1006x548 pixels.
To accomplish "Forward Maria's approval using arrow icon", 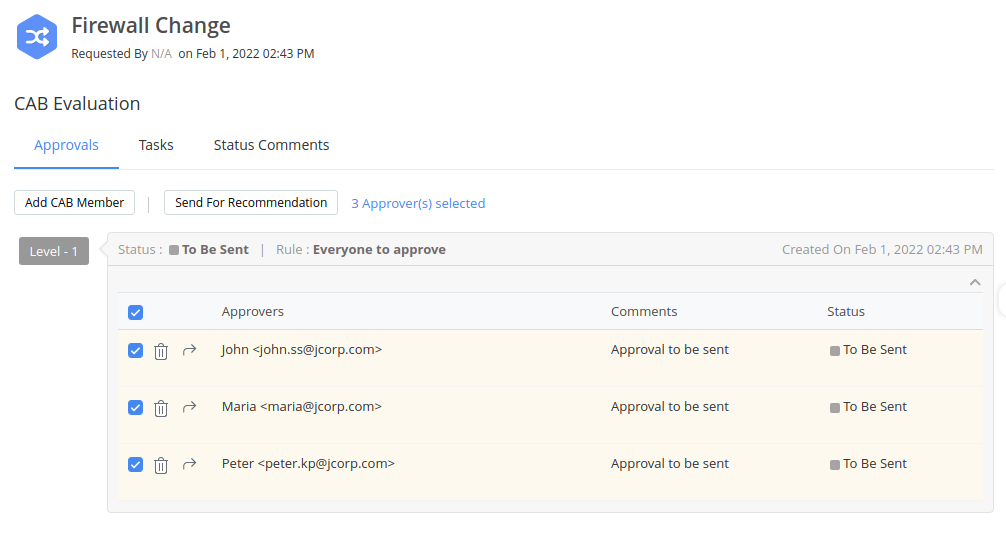I will [189, 407].
